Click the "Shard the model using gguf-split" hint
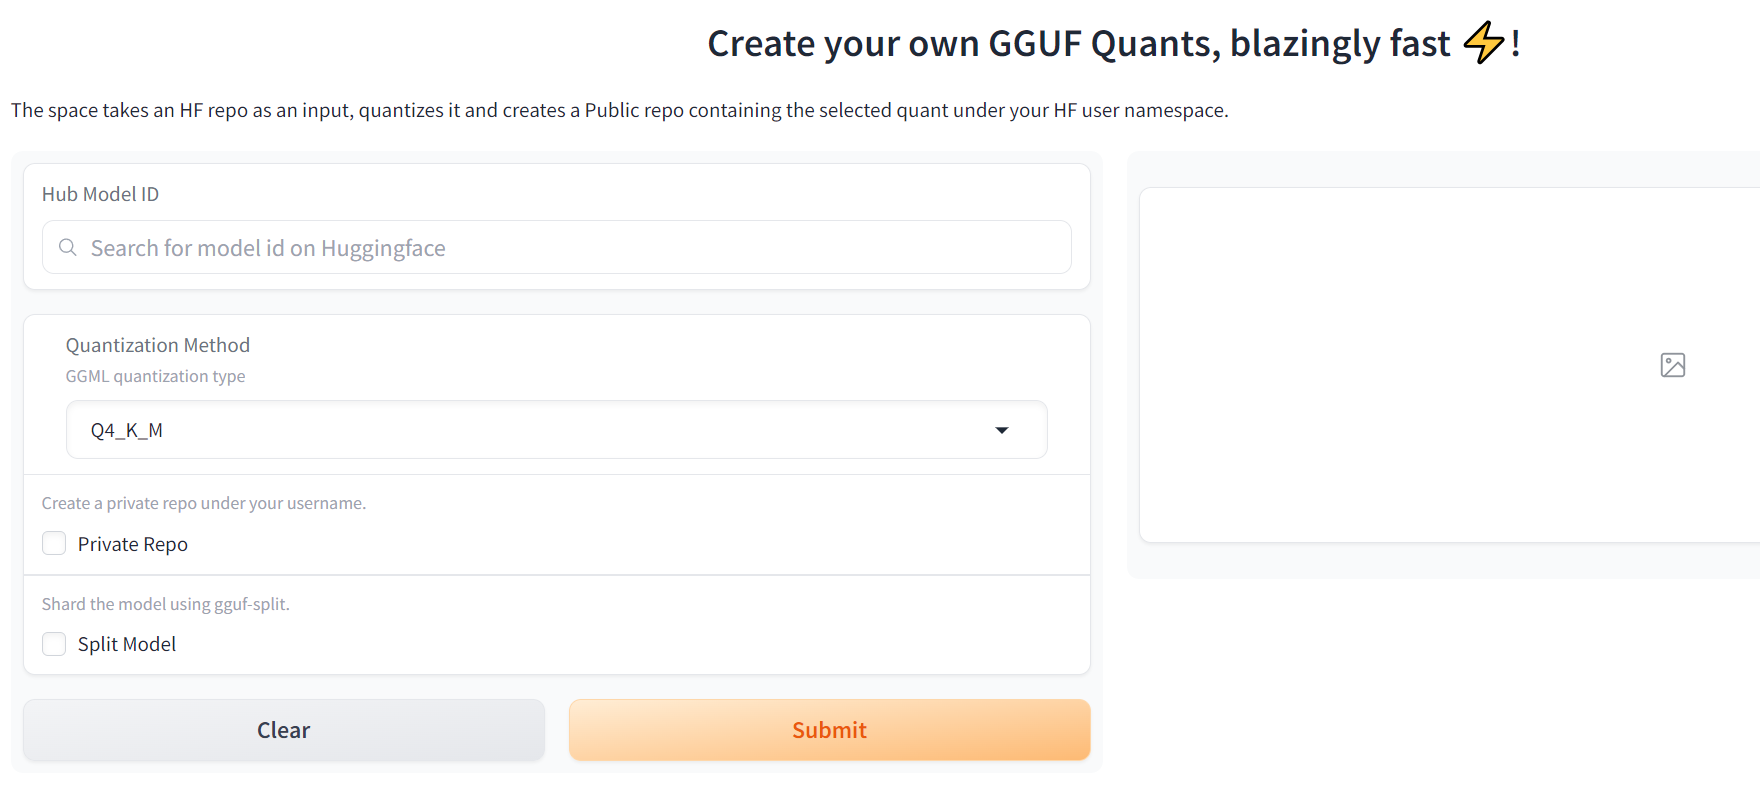The image size is (1760, 798). [x=166, y=604]
